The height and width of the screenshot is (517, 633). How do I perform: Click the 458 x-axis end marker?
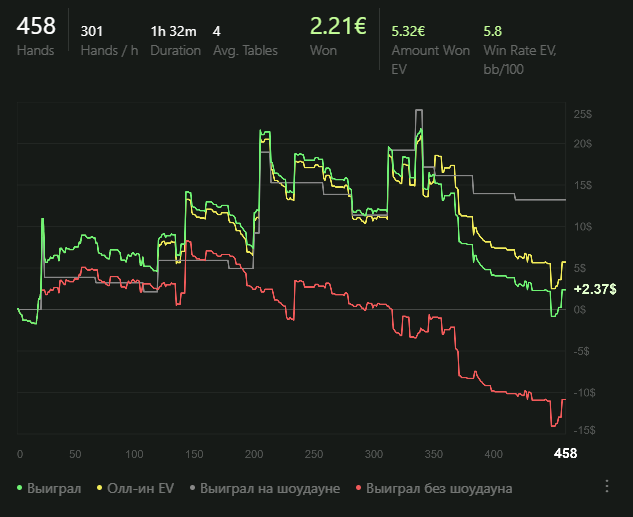565,454
